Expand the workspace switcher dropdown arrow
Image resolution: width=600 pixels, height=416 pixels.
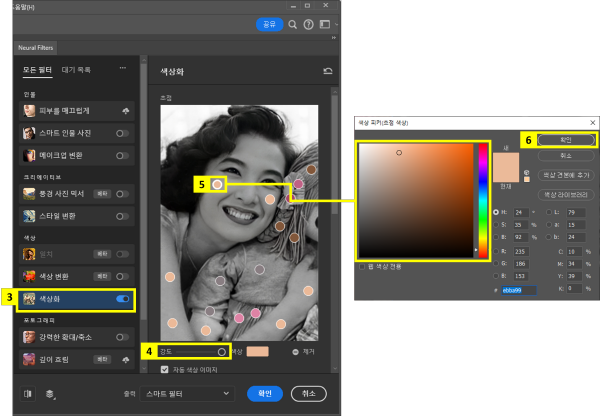(336, 24)
